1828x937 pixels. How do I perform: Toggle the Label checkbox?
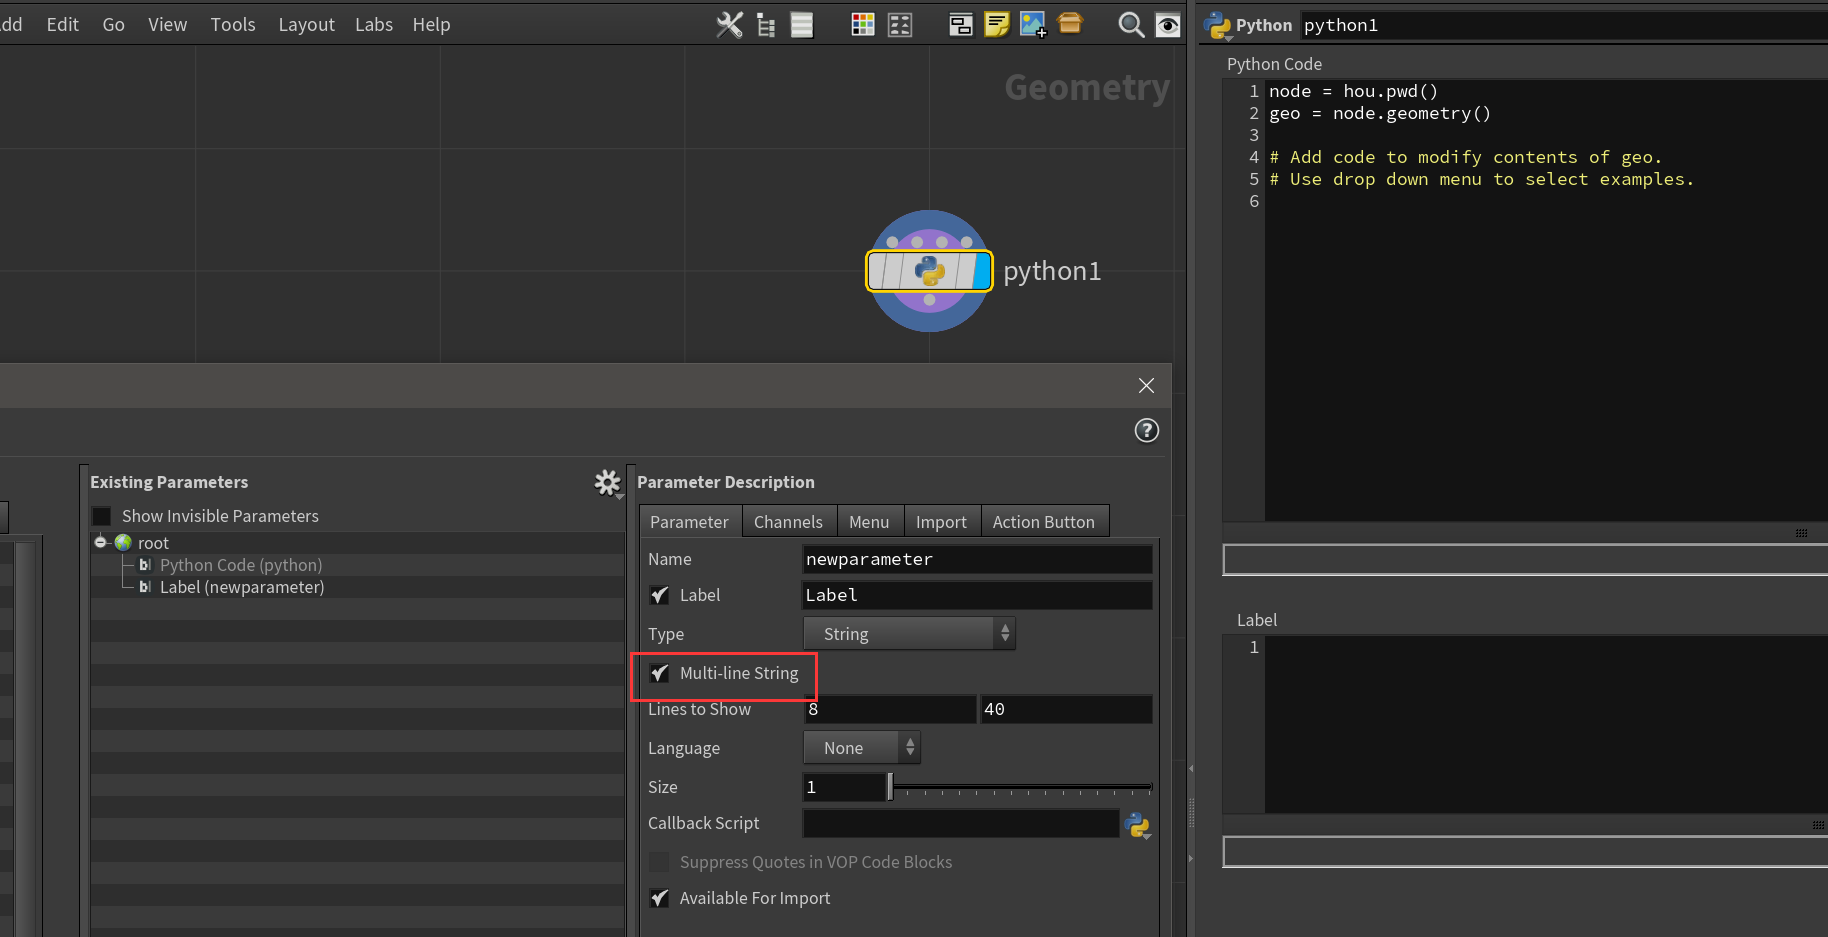tap(659, 595)
